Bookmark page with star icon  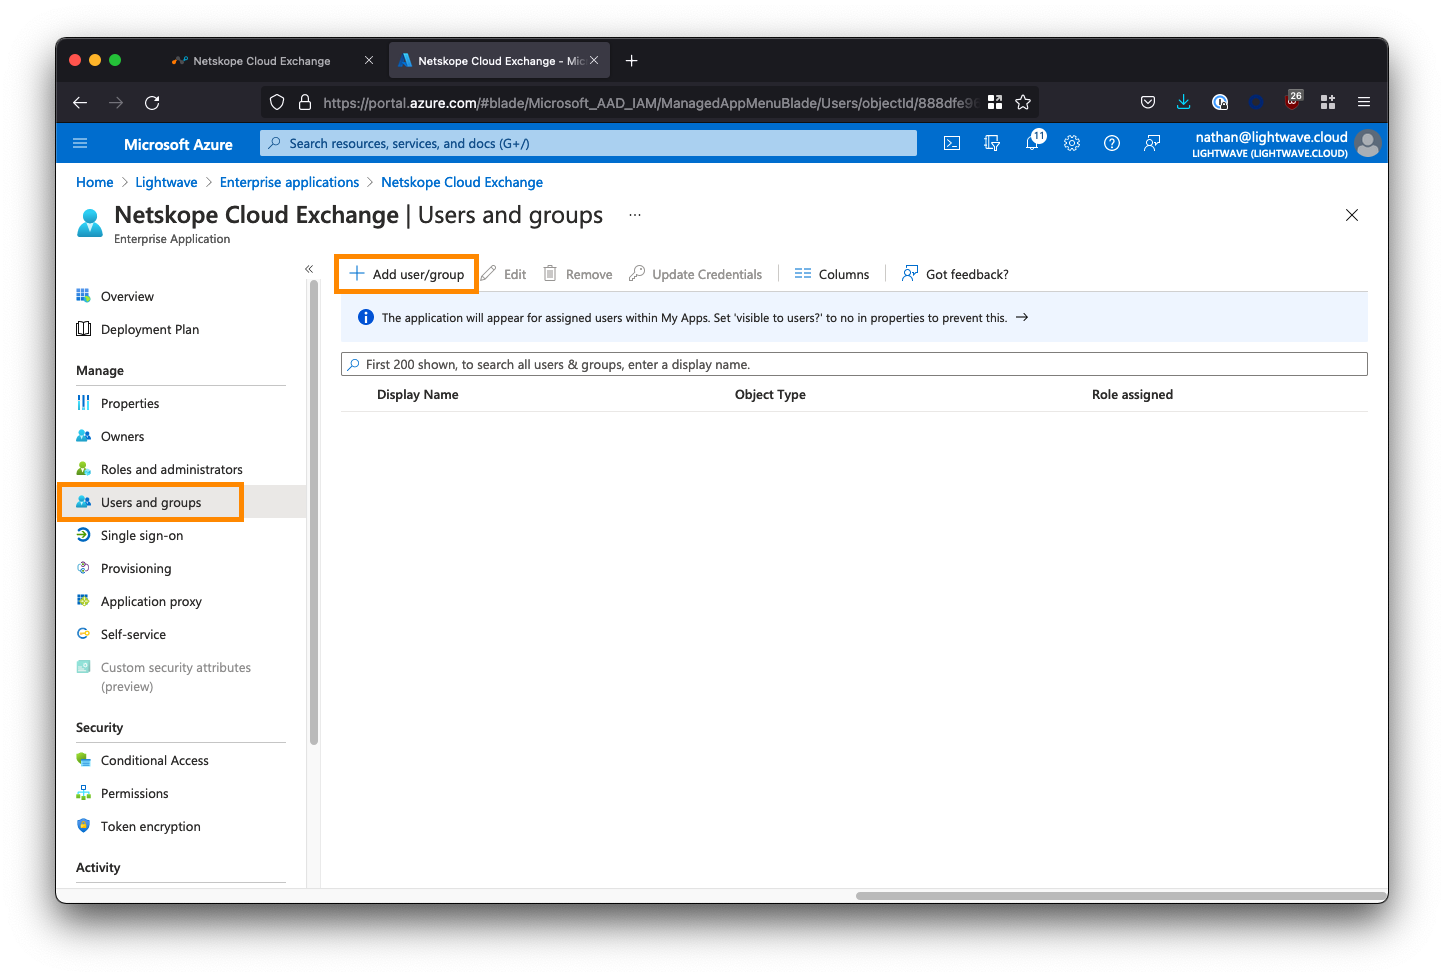pyautogui.click(x=1023, y=102)
